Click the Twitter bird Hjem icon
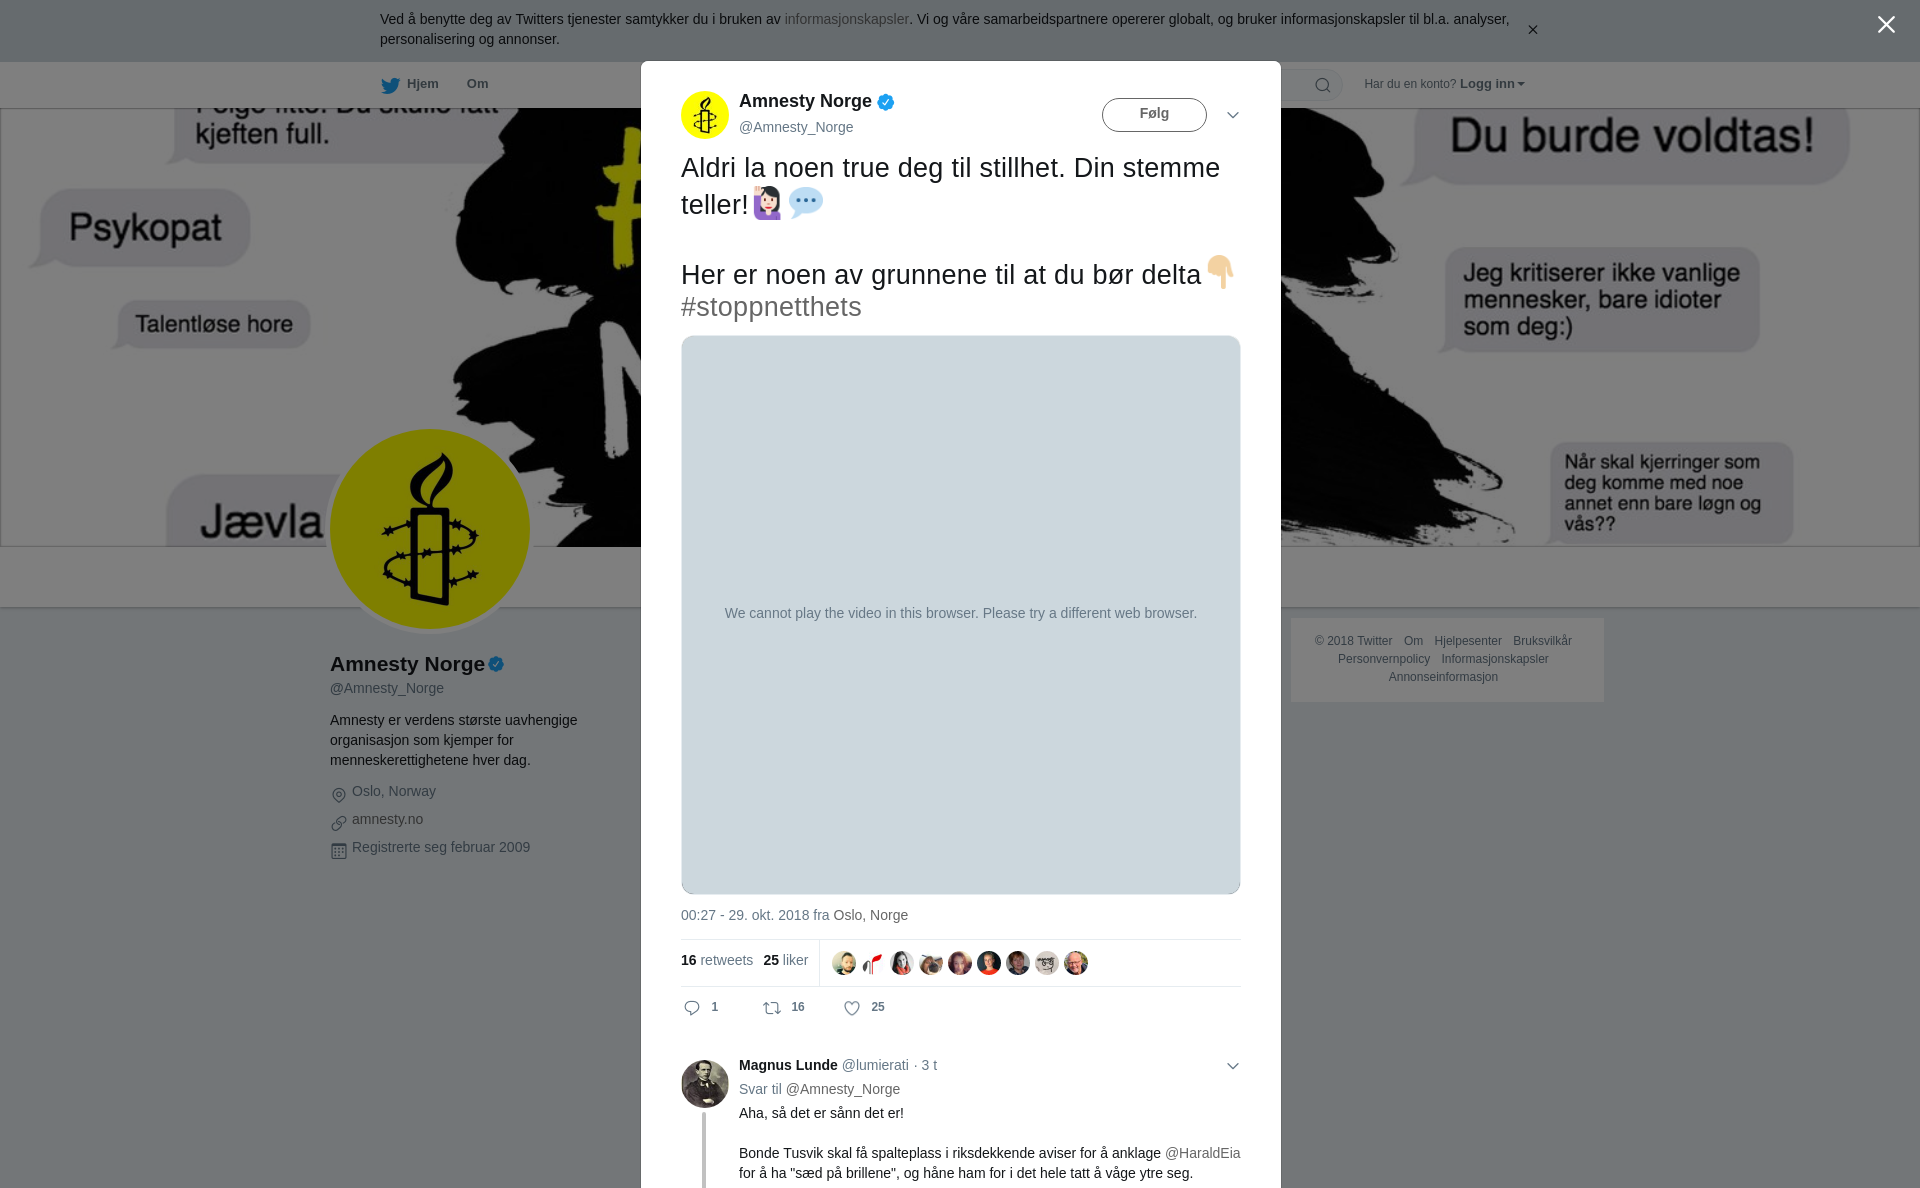 click(390, 85)
